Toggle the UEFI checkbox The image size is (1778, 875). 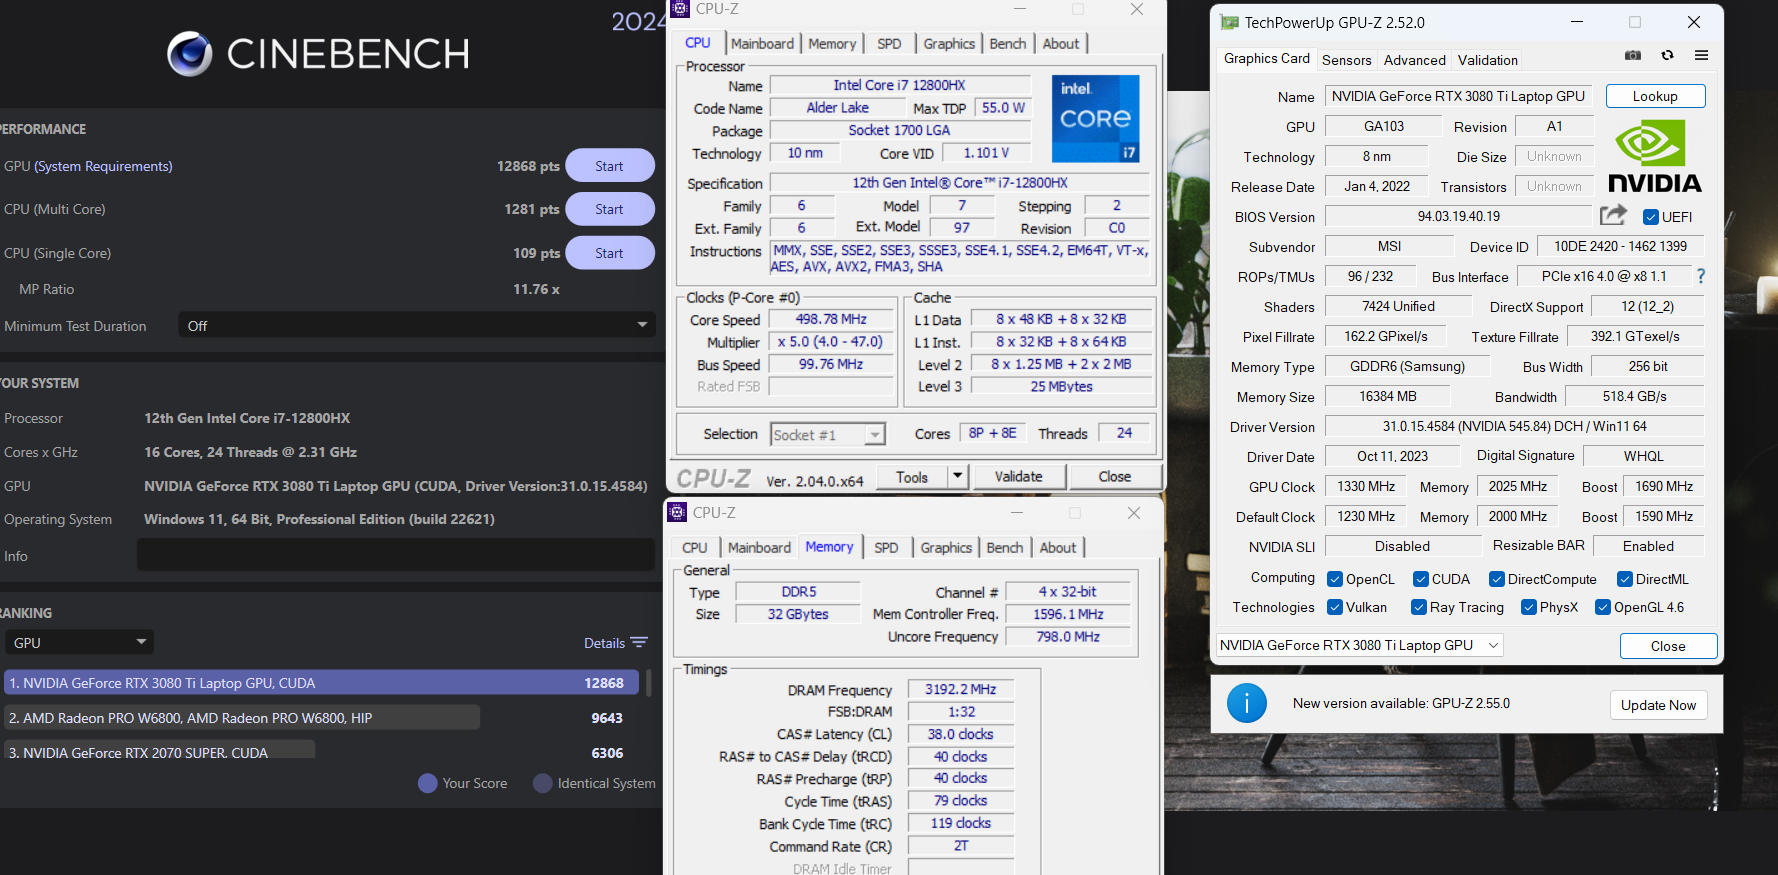pyautogui.click(x=1651, y=217)
